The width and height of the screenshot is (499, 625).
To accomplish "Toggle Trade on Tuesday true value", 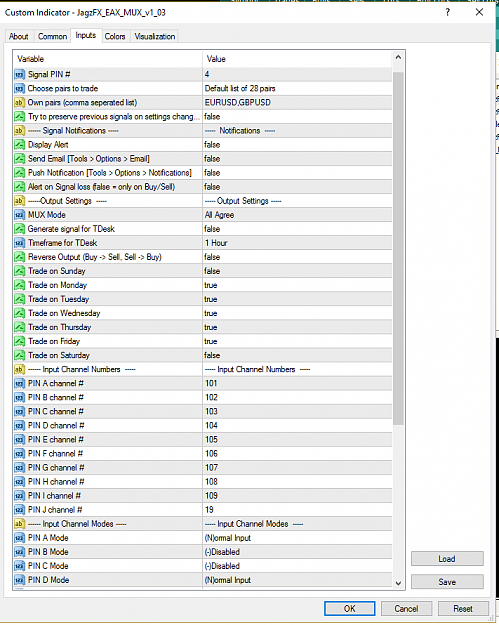I will tap(297, 299).
